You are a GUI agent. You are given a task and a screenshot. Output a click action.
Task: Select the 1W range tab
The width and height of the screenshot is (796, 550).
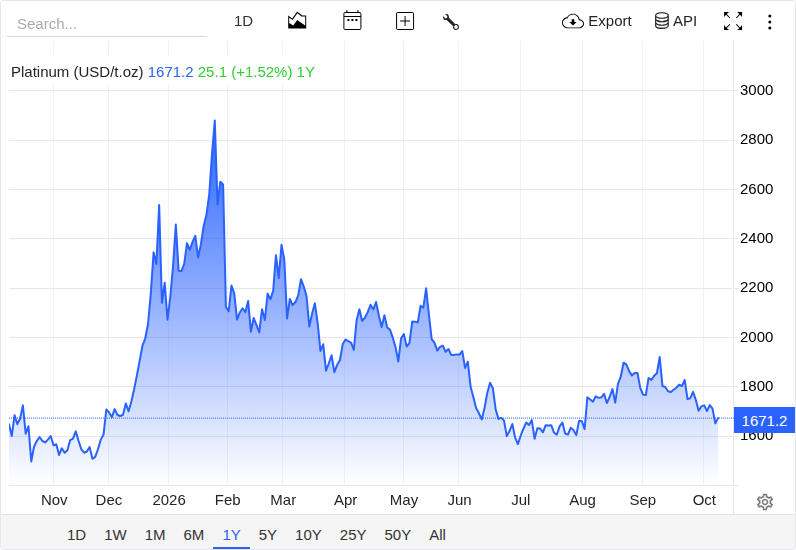(x=115, y=535)
